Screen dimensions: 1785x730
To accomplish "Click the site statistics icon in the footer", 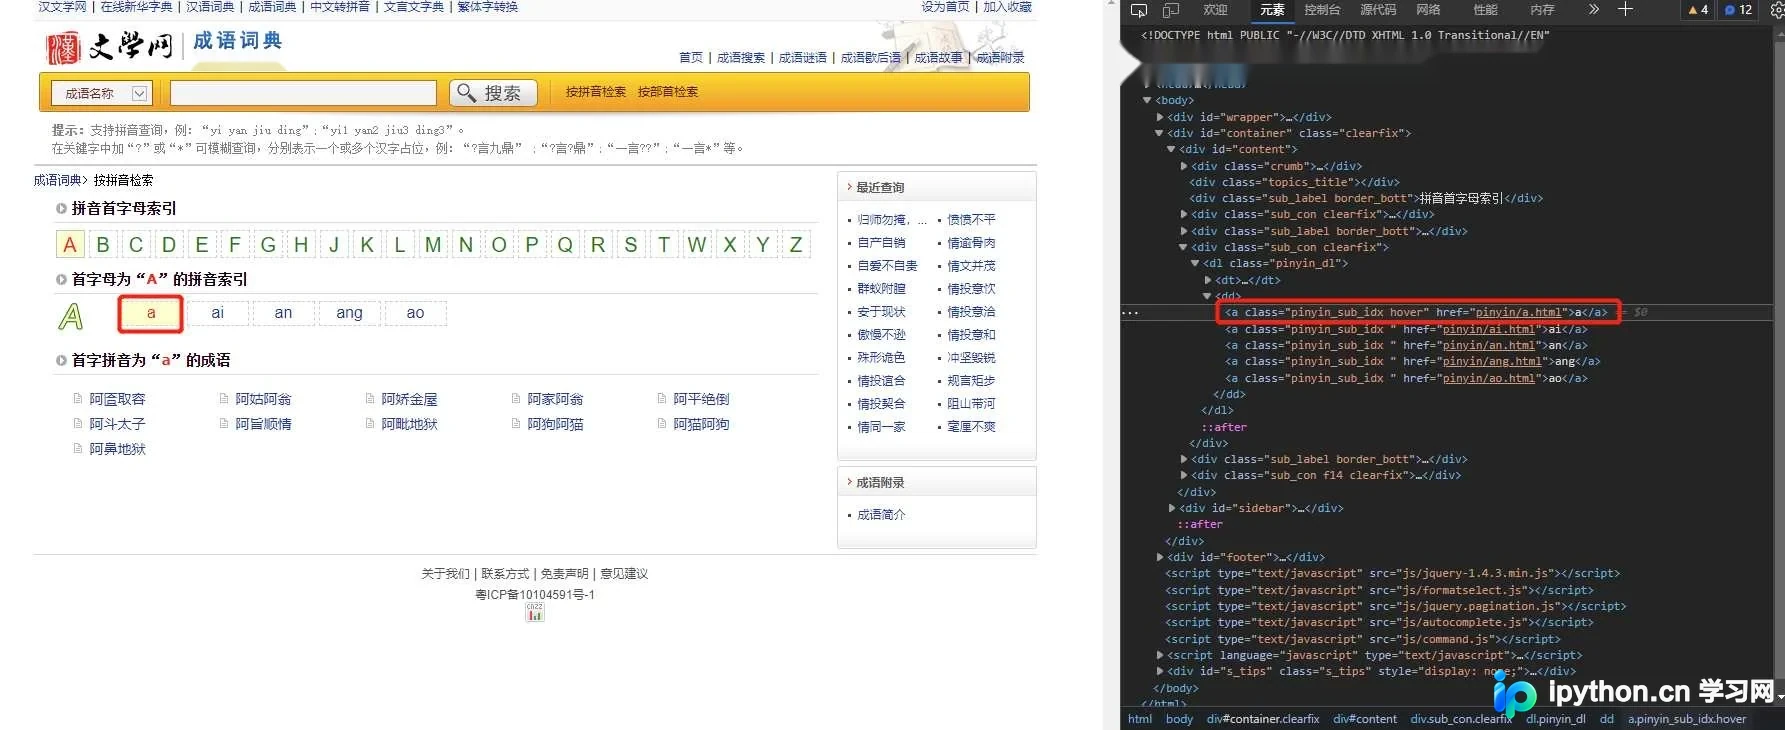I will tap(535, 612).
